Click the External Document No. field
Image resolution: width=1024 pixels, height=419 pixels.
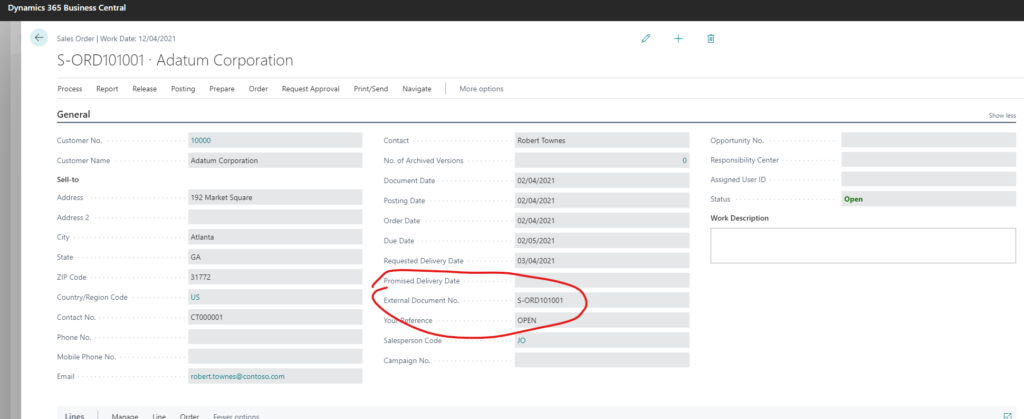click(601, 300)
